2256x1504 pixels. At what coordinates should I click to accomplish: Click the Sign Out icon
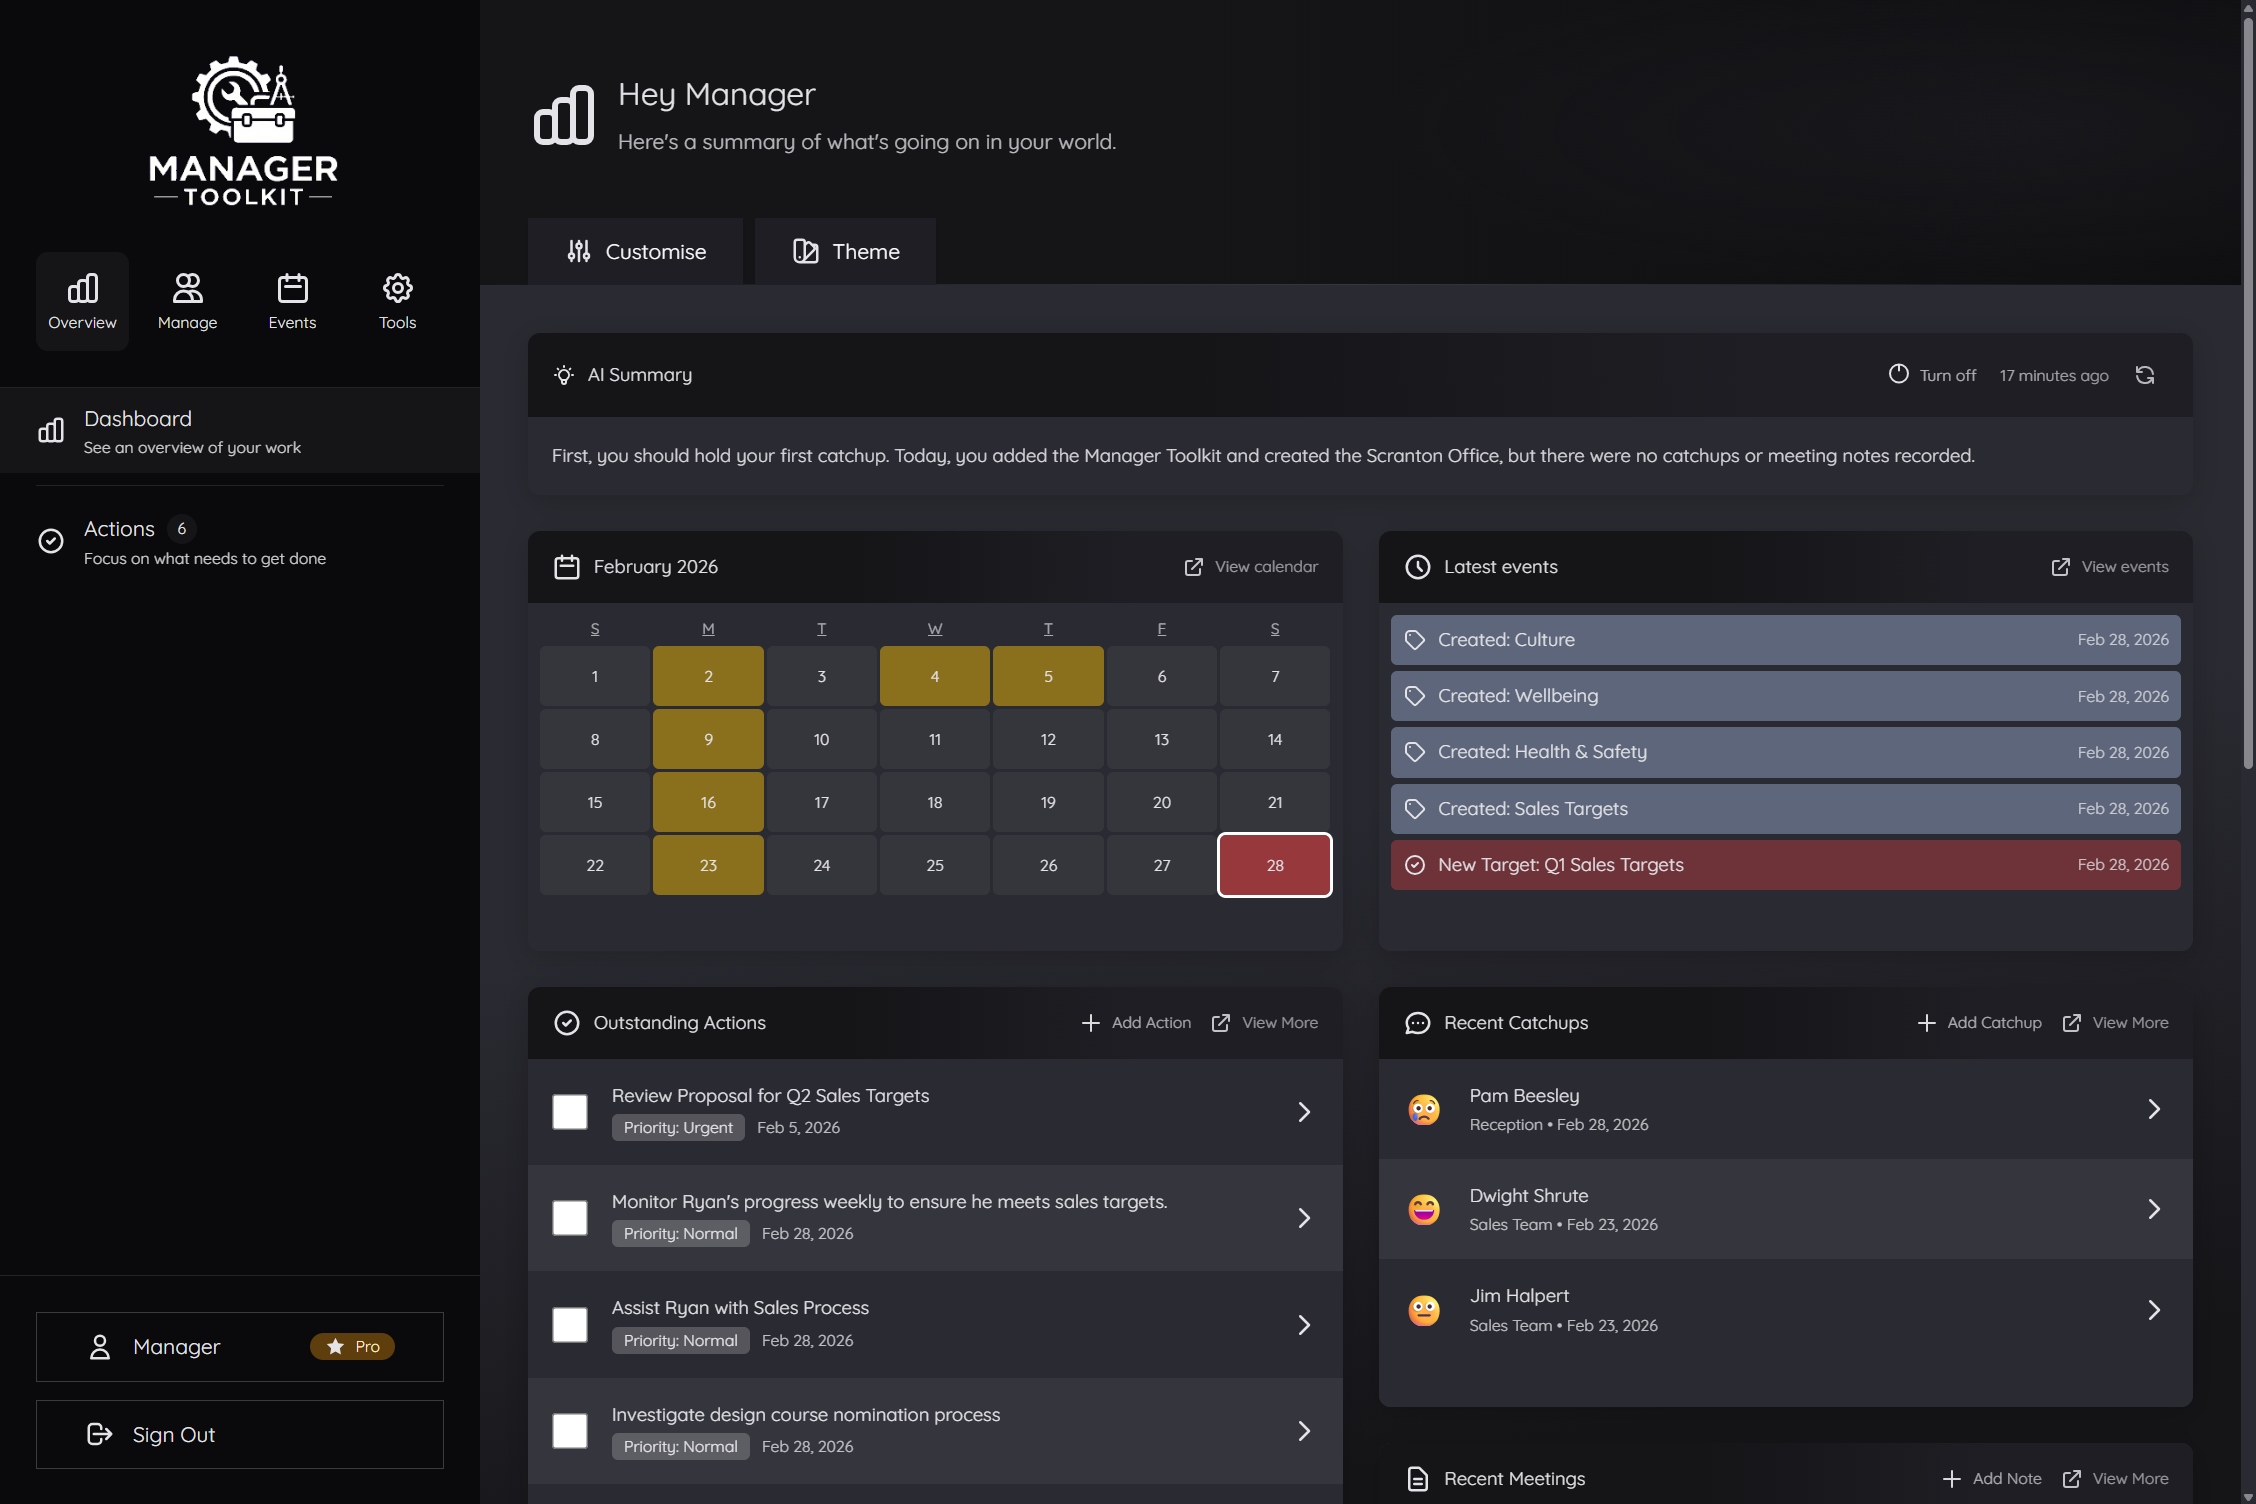(x=100, y=1434)
